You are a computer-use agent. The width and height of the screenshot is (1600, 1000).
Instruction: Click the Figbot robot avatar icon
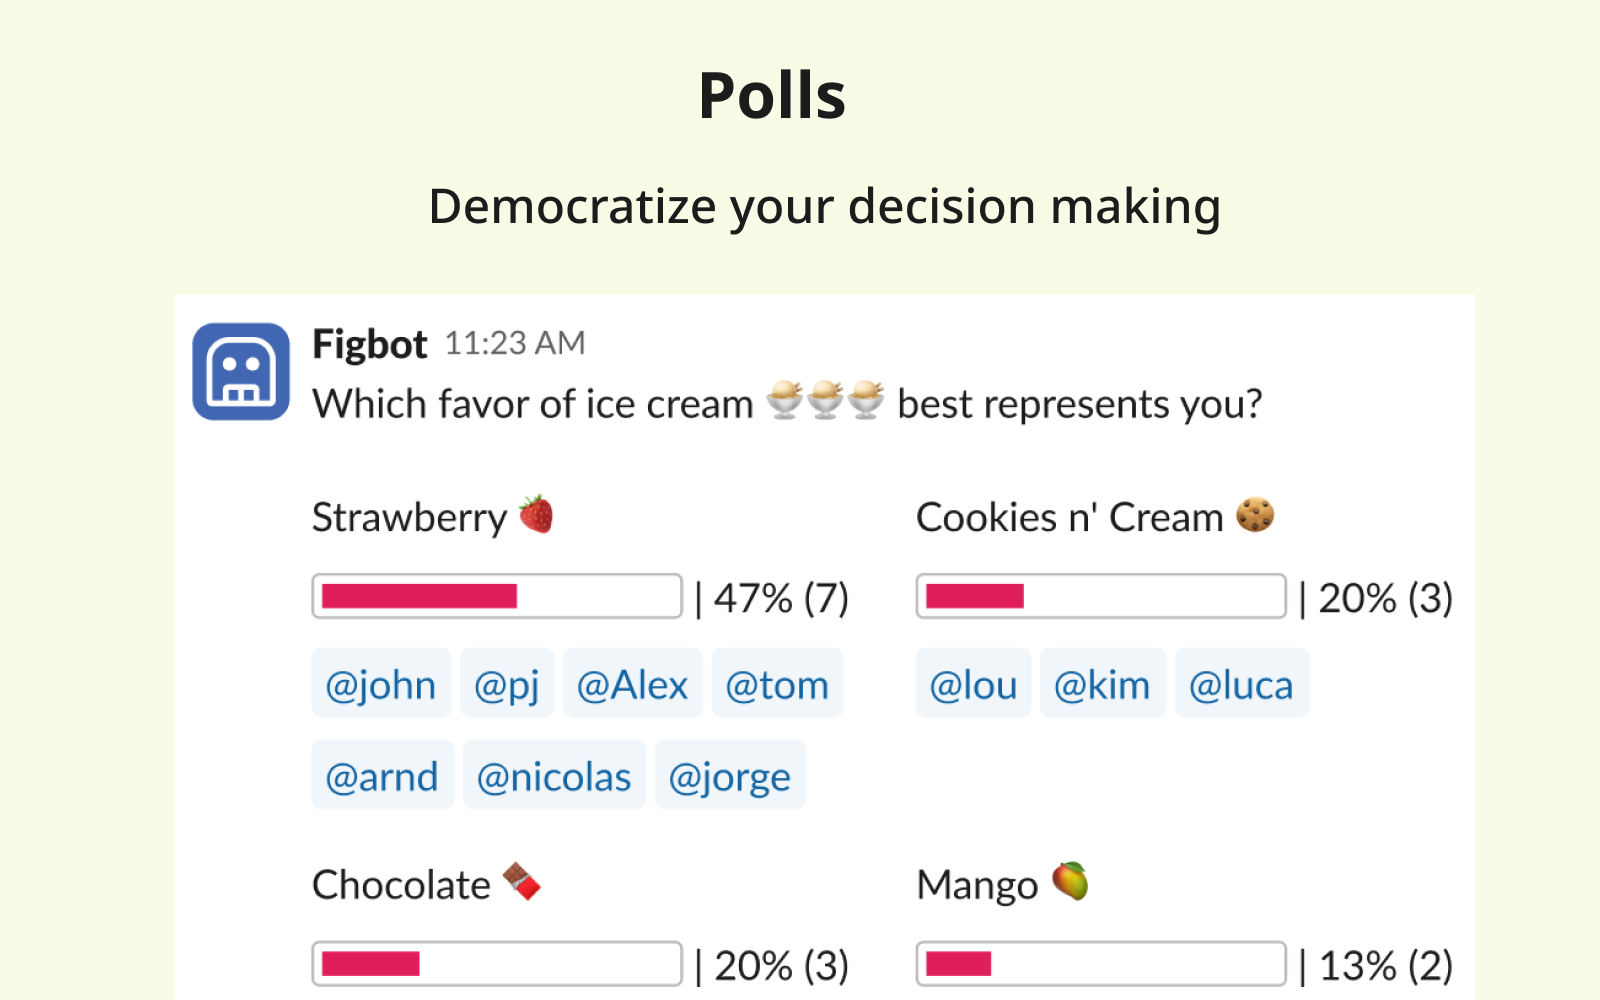tap(241, 371)
